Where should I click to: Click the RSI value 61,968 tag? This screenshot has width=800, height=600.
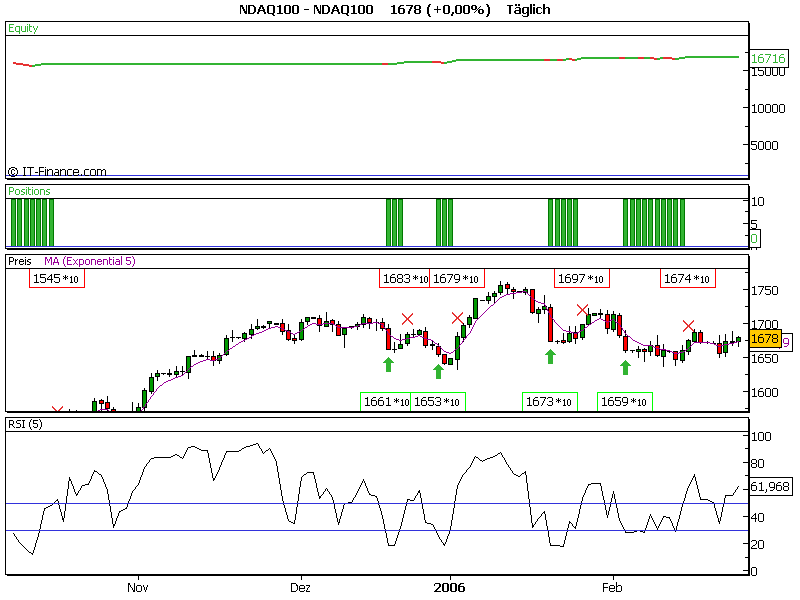point(770,487)
